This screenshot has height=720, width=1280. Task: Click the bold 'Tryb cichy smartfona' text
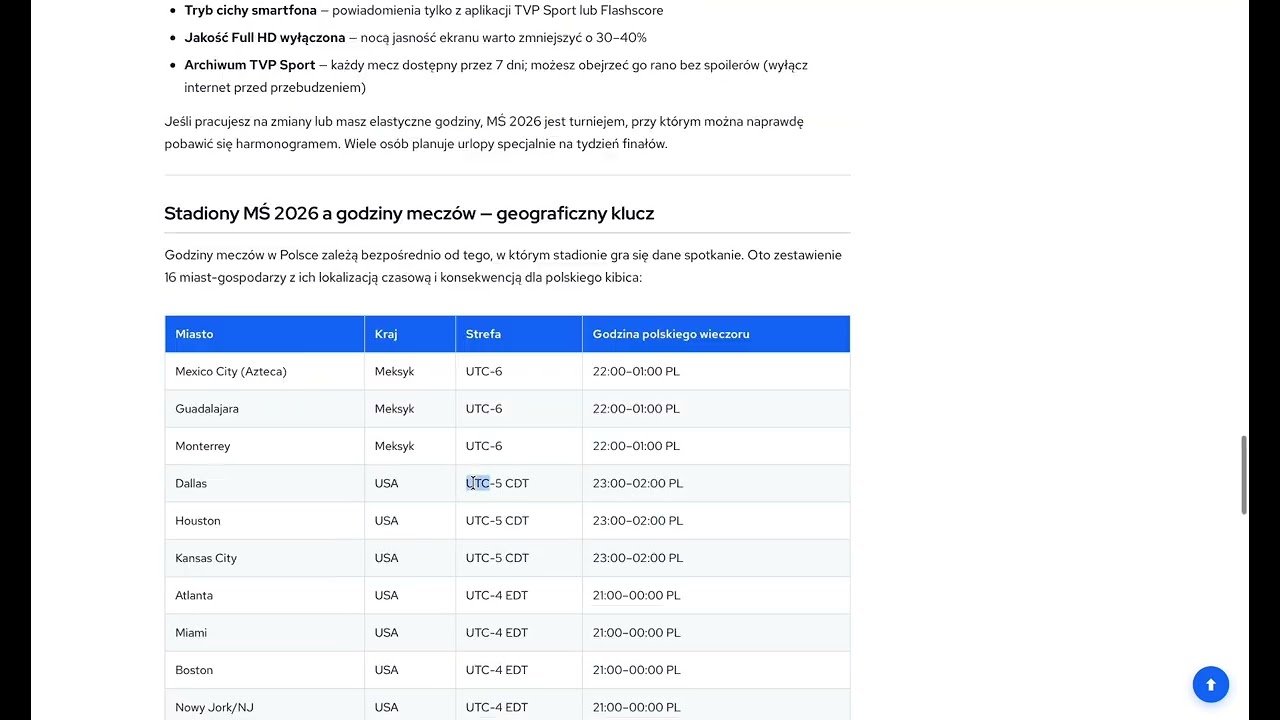click(250, 10)
